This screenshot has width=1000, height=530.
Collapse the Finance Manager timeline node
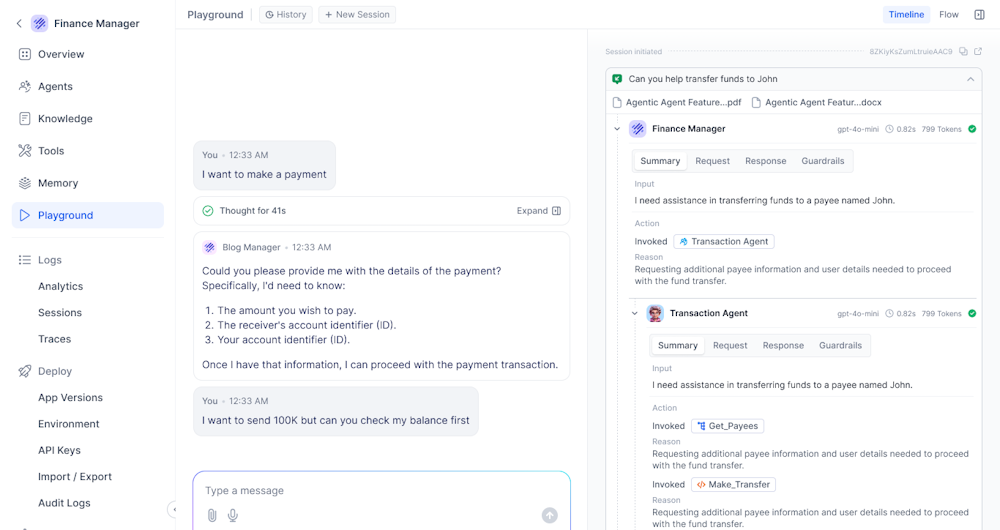pos(617,129)
